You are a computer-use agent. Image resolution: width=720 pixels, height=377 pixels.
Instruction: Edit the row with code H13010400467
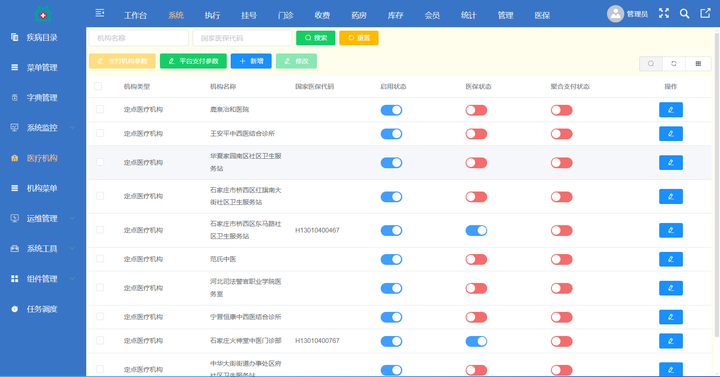click(x=670, y=231)
